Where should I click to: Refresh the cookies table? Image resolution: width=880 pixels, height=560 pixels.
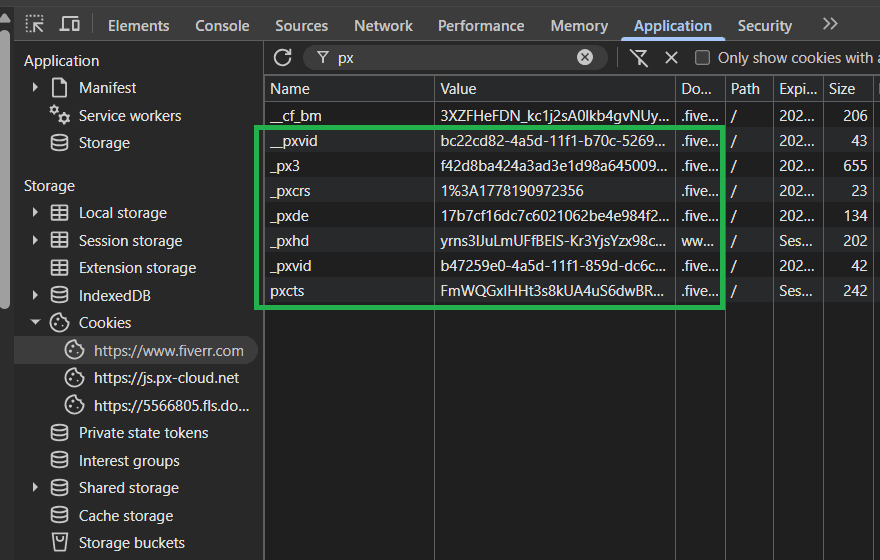tap(283, 58)
